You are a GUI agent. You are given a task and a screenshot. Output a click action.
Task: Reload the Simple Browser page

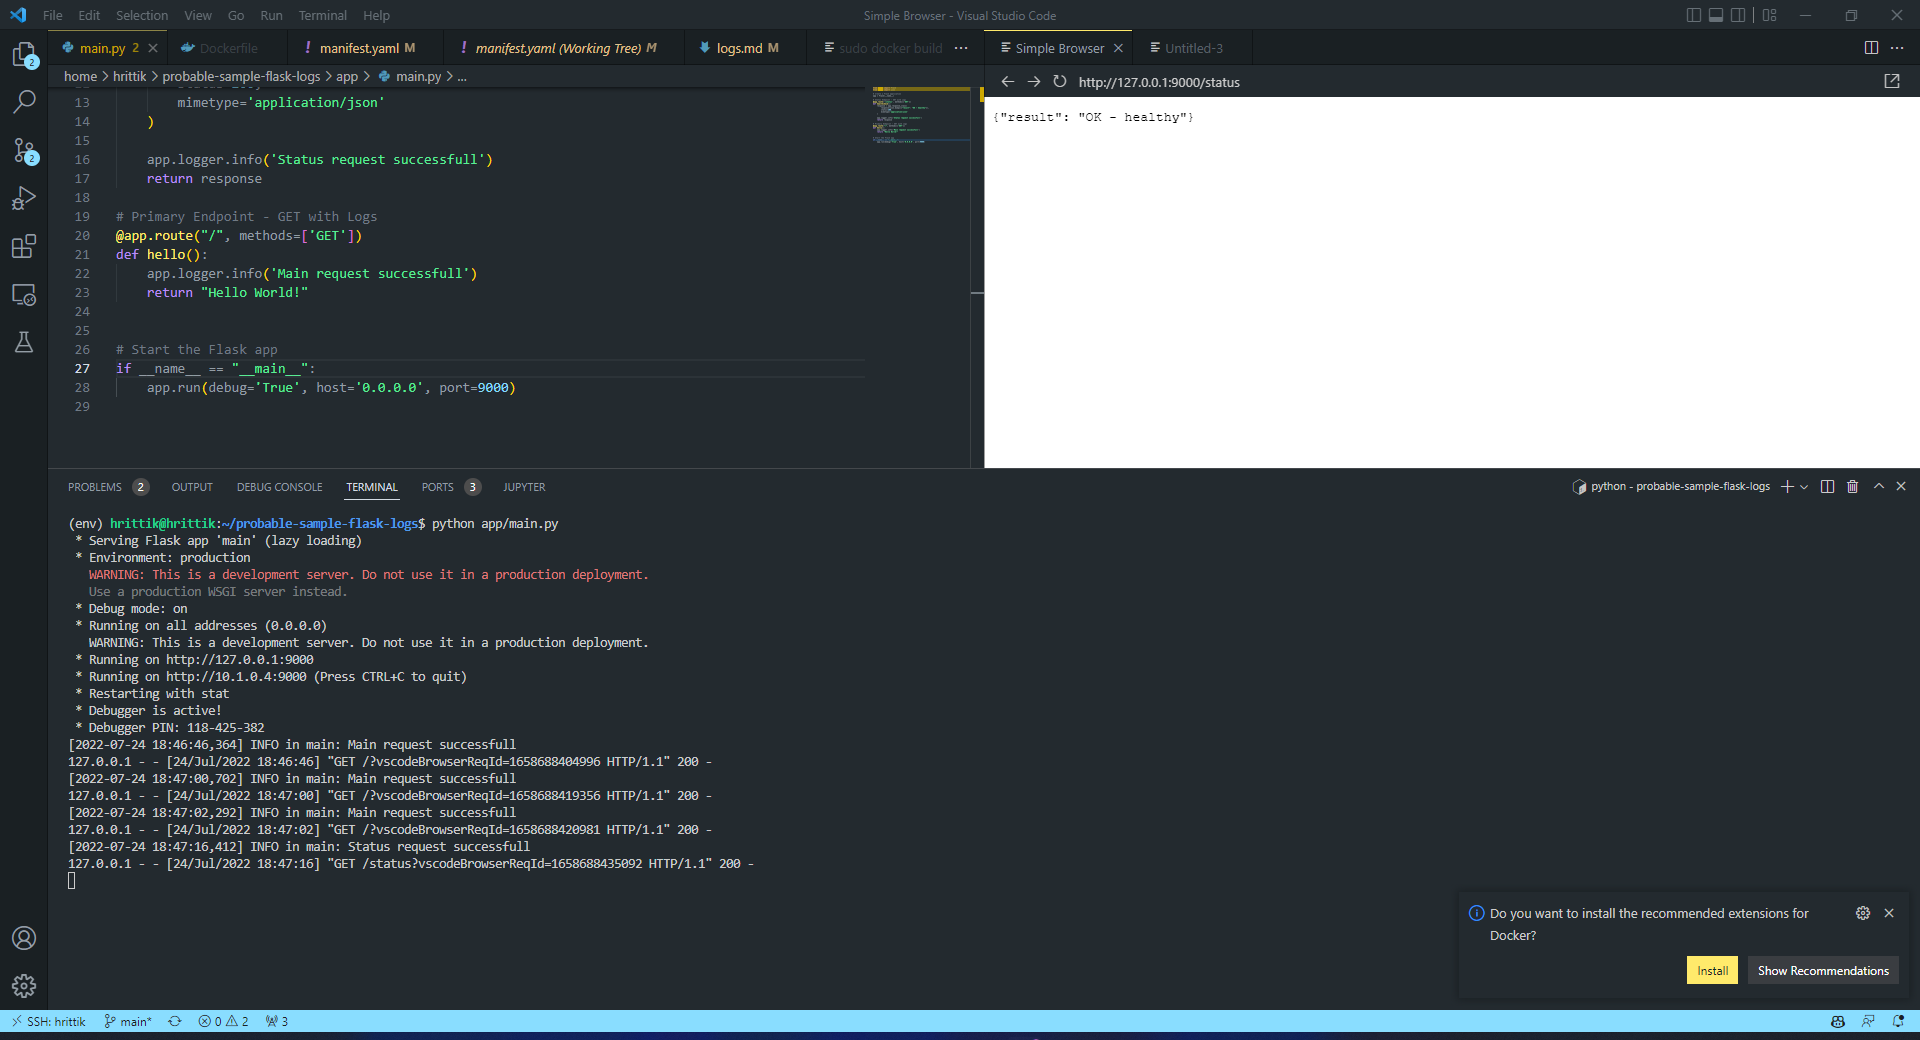coord(1059,82)
